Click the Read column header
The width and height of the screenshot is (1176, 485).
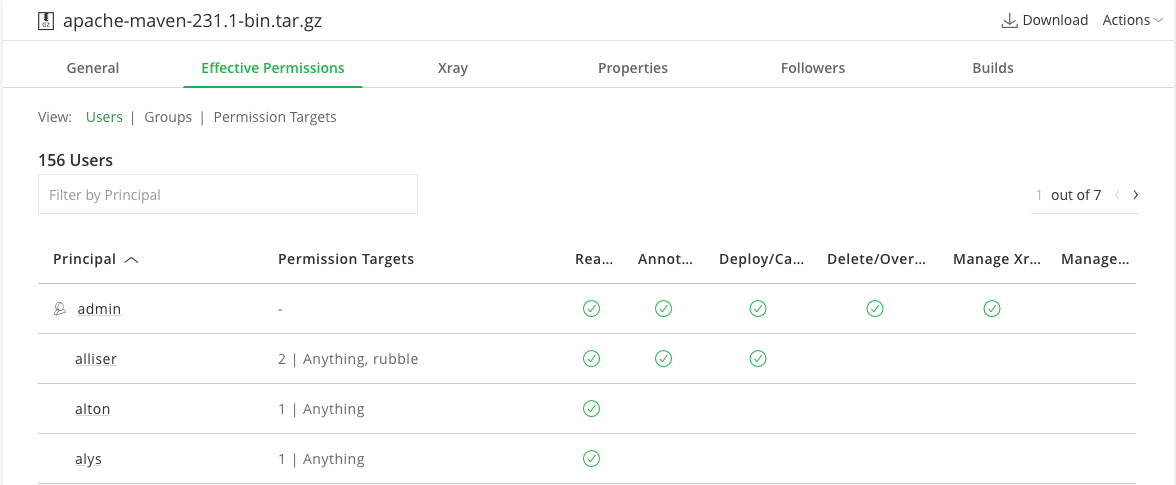pos(594,259)
